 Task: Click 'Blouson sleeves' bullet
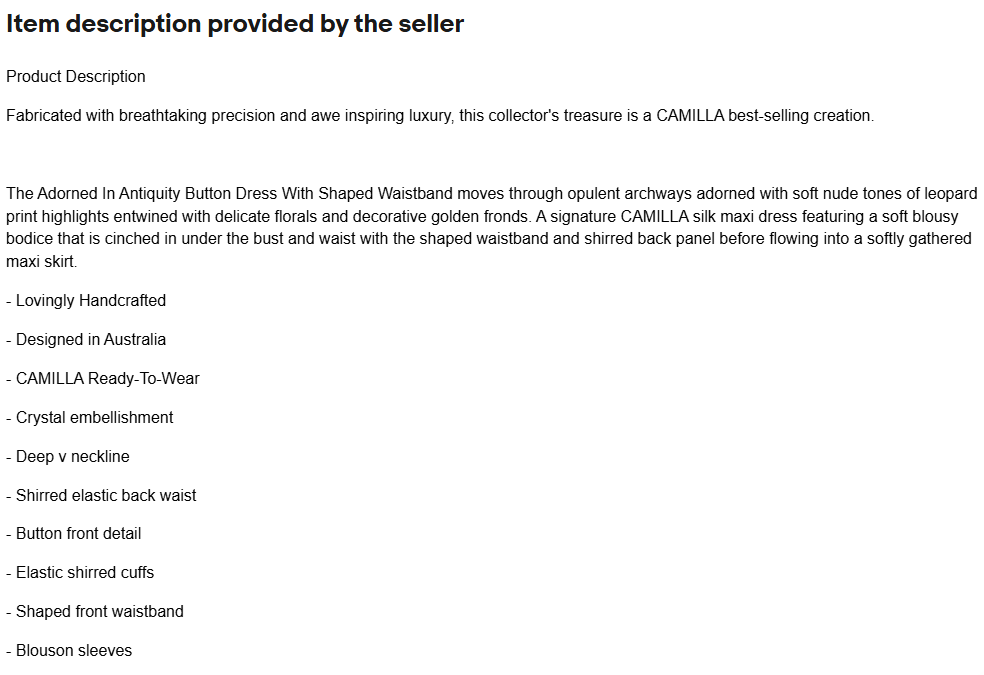pyautogui.click(x=69, y=651)
